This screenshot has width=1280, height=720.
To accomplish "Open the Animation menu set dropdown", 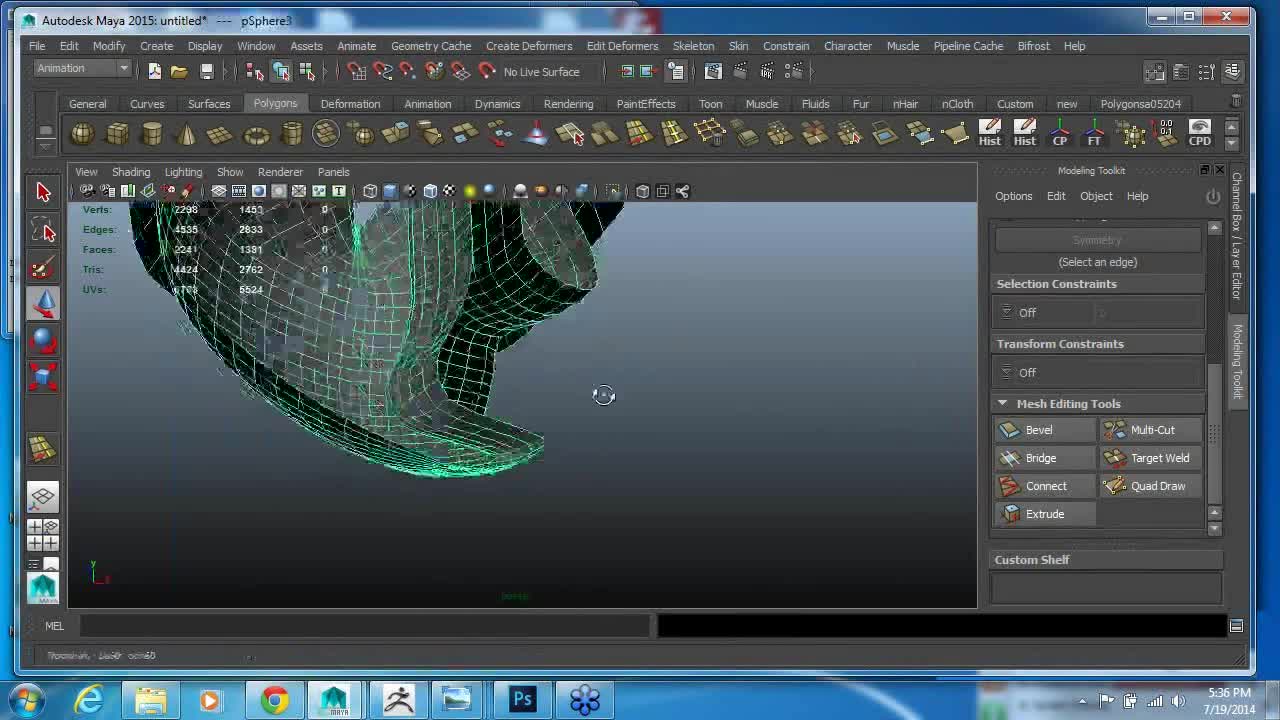I will 82,69.
